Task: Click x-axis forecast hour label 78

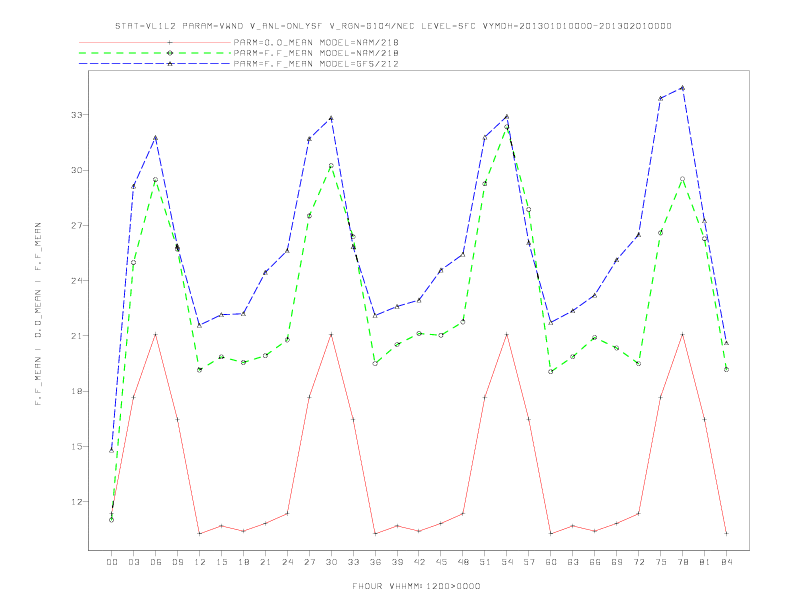Action: tap(682, 562)
